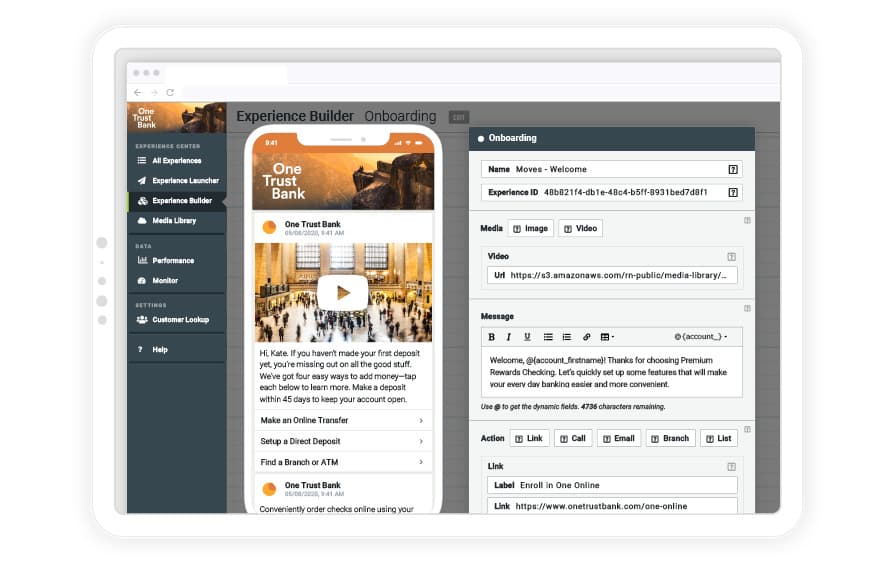Go back in the browser

pyautogui.click(x=138, y=92)
